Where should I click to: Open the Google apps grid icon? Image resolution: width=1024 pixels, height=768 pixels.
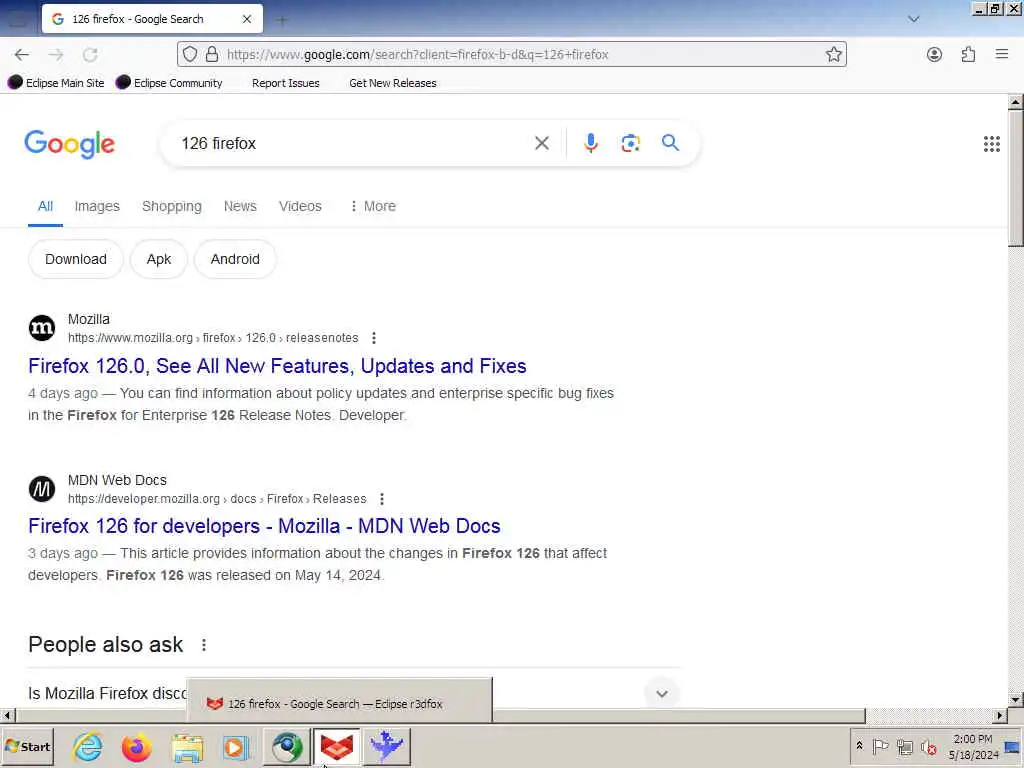pyautogui.click(x=991, y=144)
